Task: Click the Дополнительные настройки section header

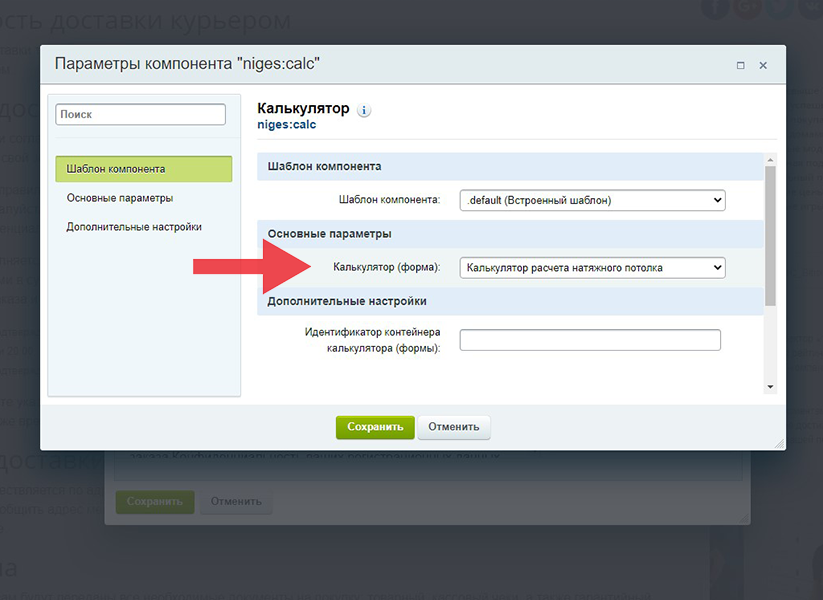Action: pyautogui.click(x=510, y=301)
